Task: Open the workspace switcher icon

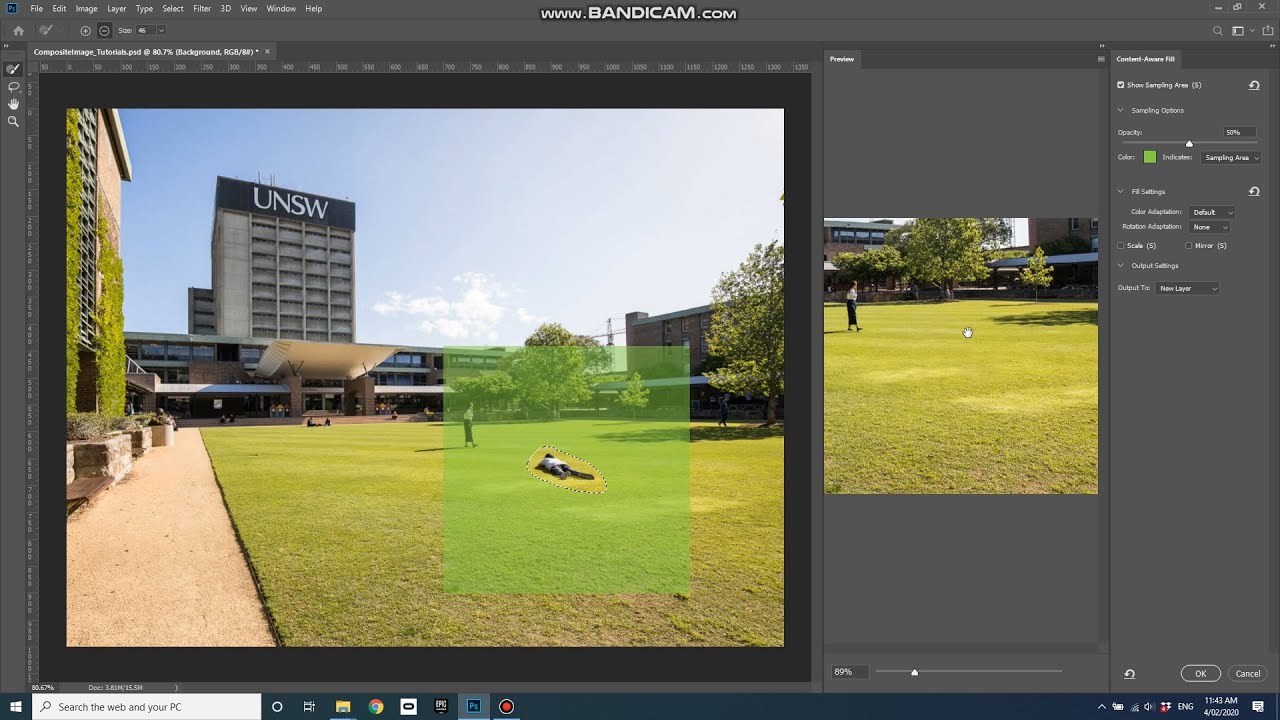Action: (1240, 31)
